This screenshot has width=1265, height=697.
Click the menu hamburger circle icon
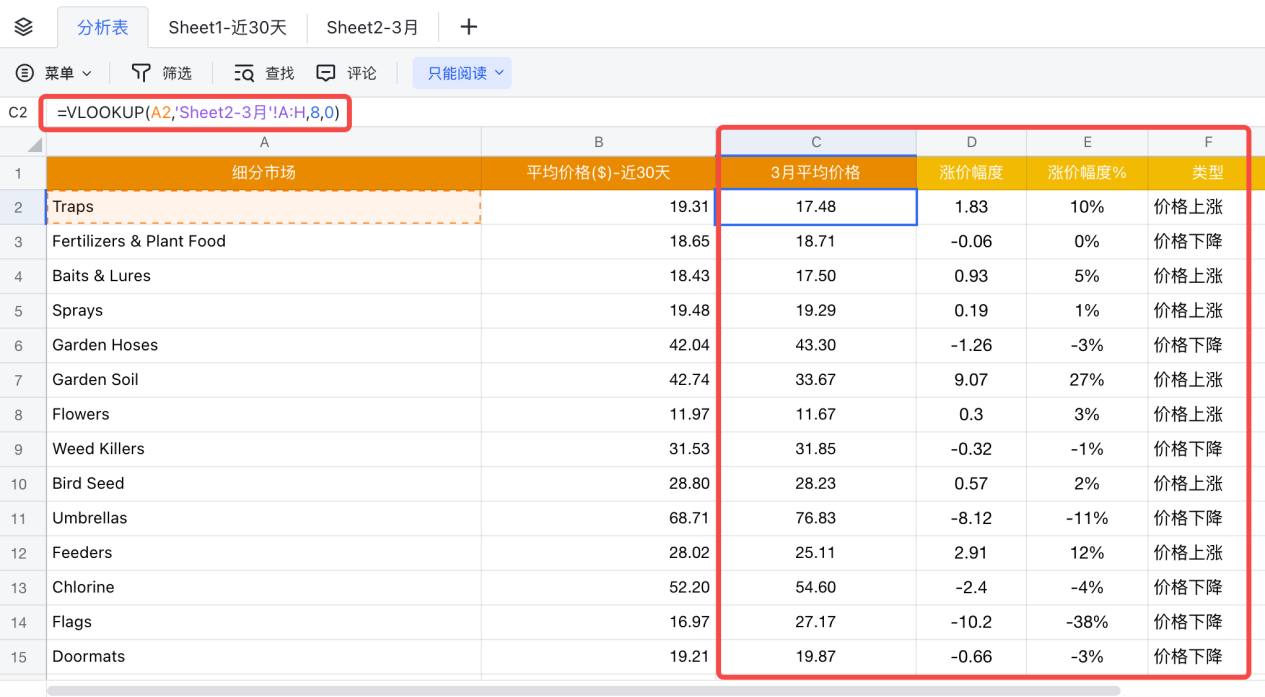tap(25, 73)
